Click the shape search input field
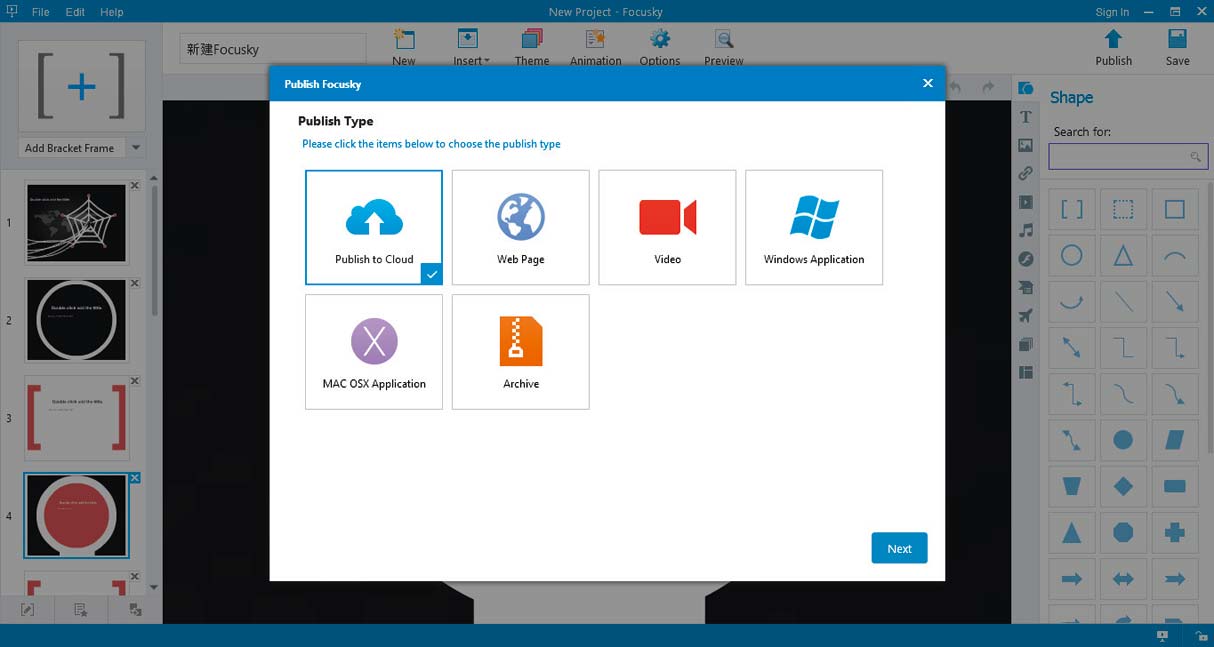Viewport: 1214px width, 647px height. [x=1128, y=157]
